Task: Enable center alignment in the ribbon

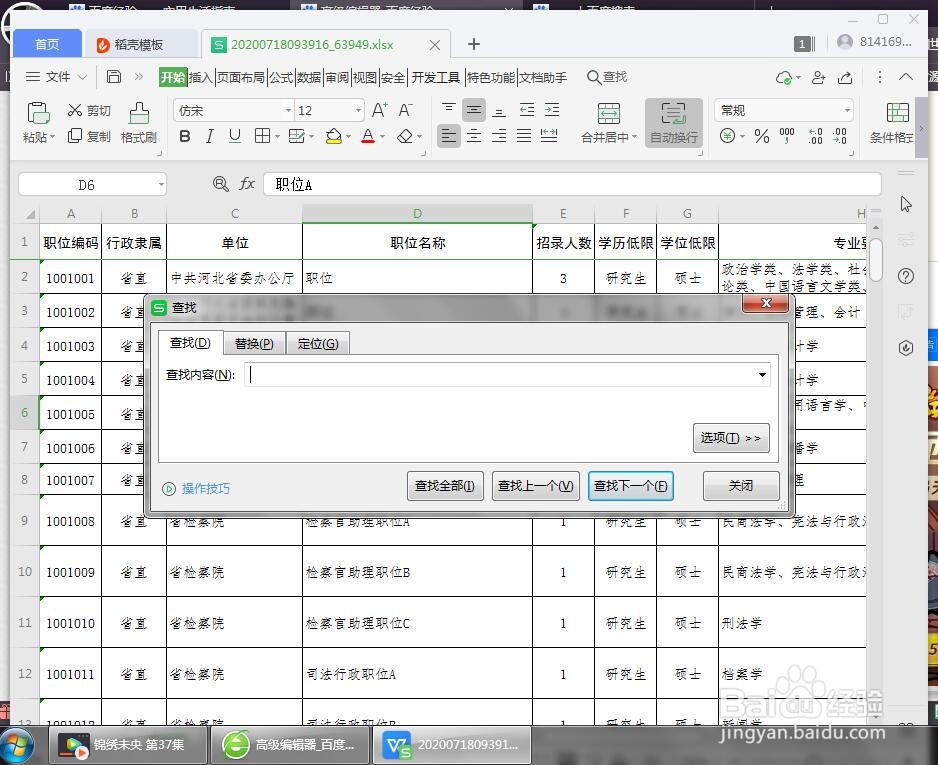Action: (474, 137)
